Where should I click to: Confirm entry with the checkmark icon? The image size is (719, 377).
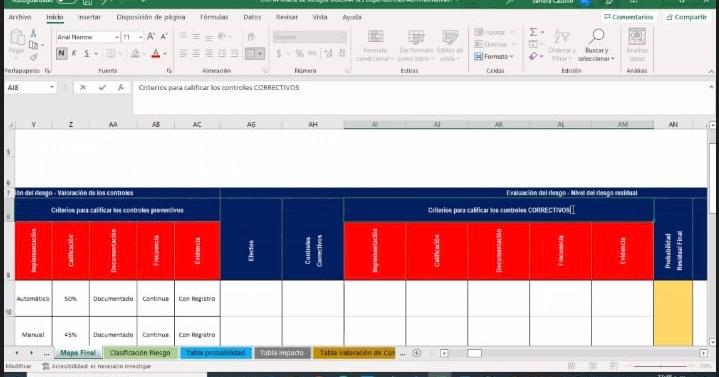tap(102, 87)
